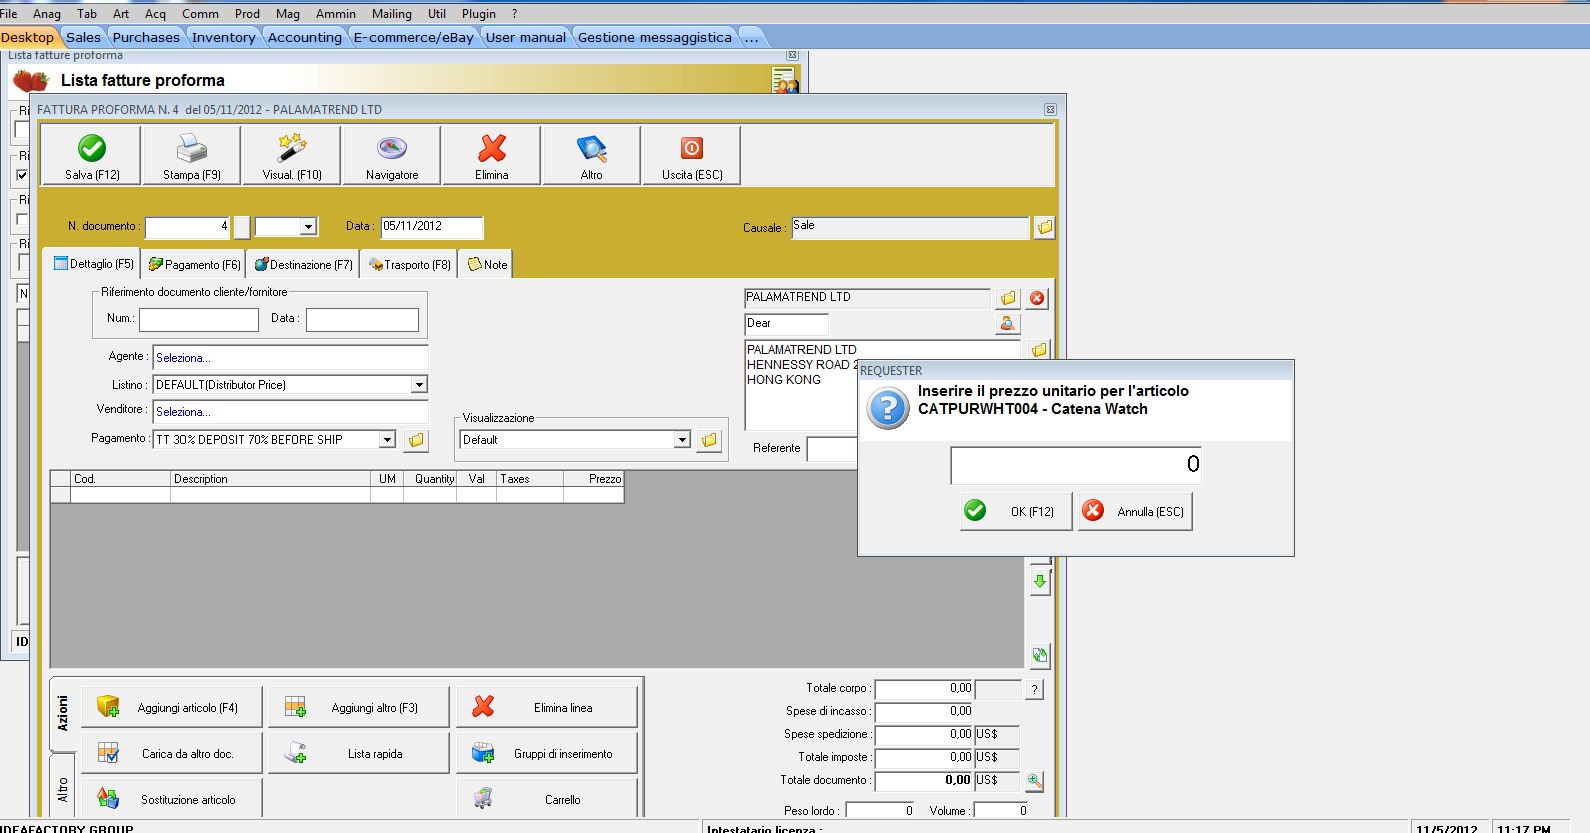Viewport: 1590px width, 833px height.
Task: Click the Description column header
Action: [271, 479]
